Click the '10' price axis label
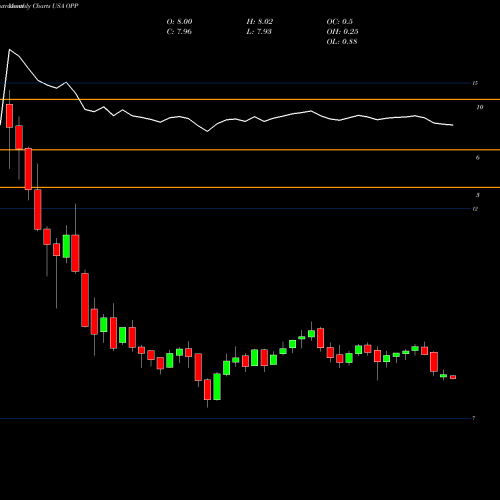This screenshot has width=500, height=500. click(x=480, y=107)
